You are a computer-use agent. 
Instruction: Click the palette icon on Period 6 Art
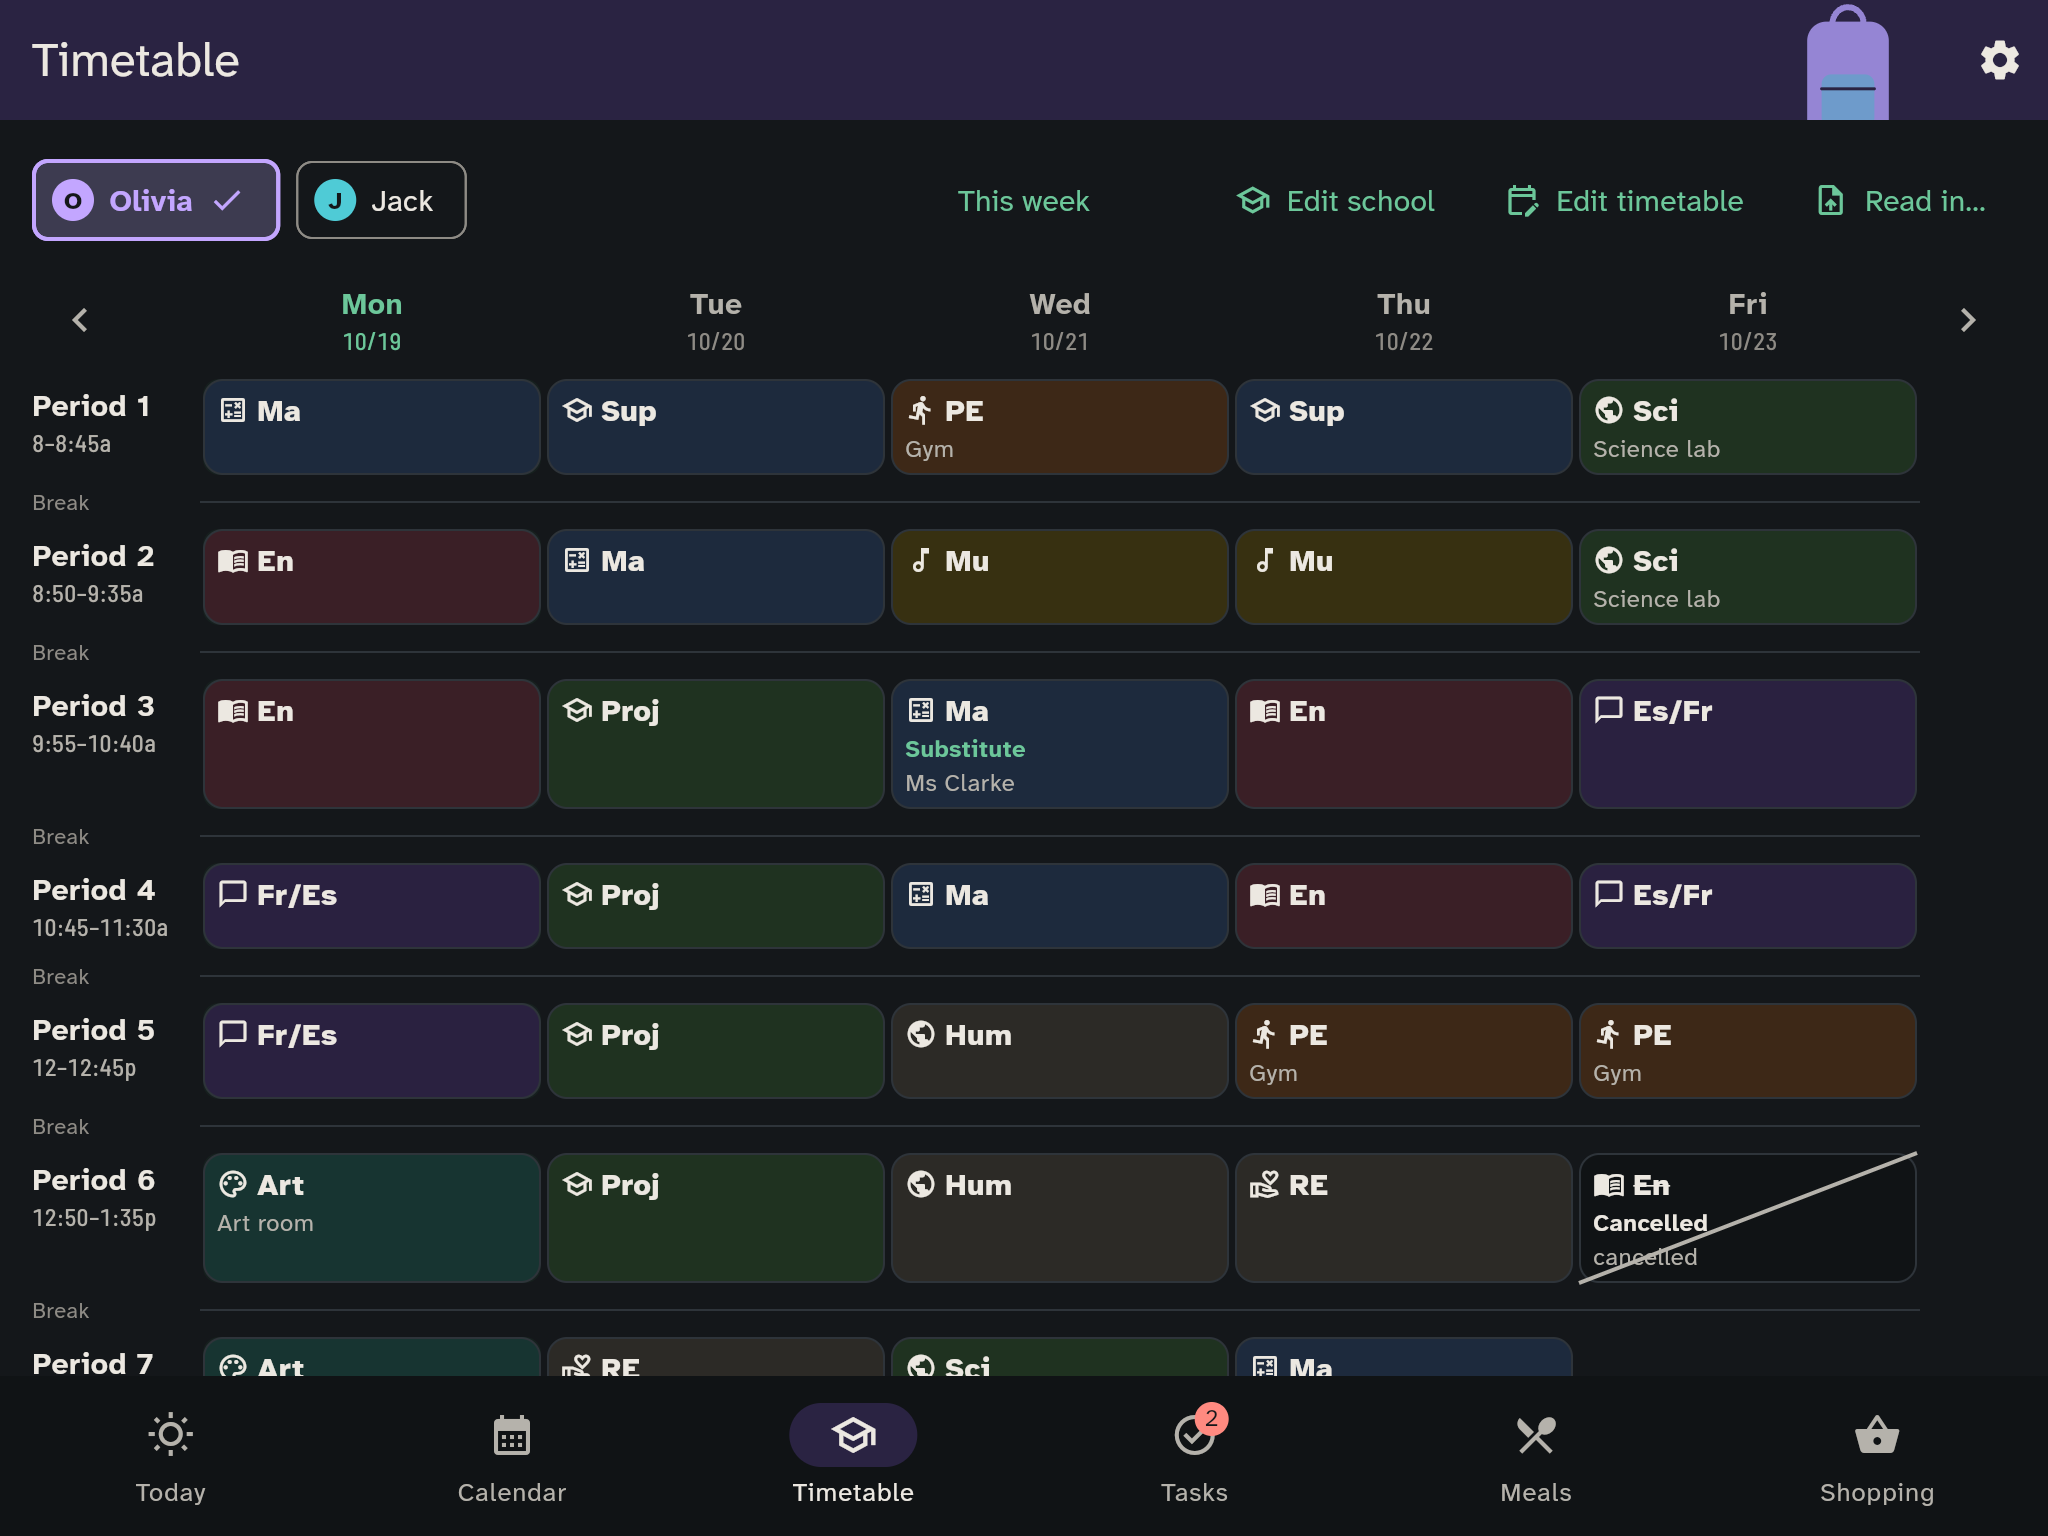click(x=233, y=1184)
